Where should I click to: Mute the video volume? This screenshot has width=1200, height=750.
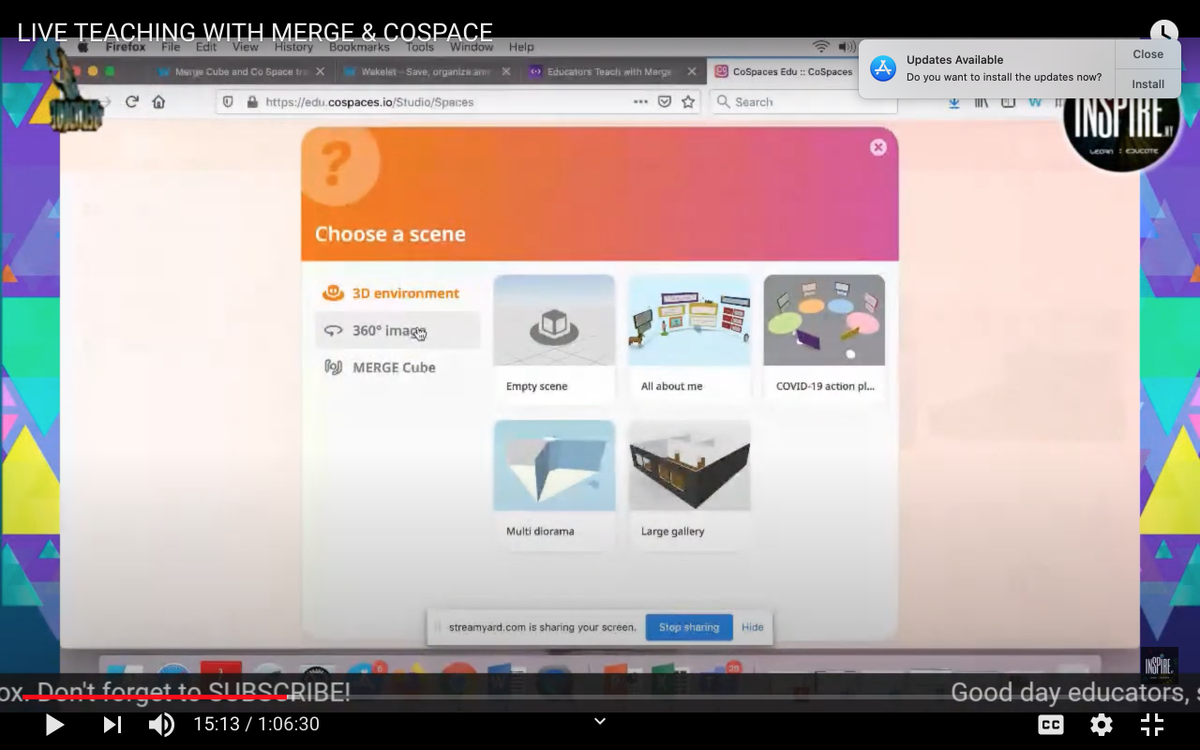[162, 725]
